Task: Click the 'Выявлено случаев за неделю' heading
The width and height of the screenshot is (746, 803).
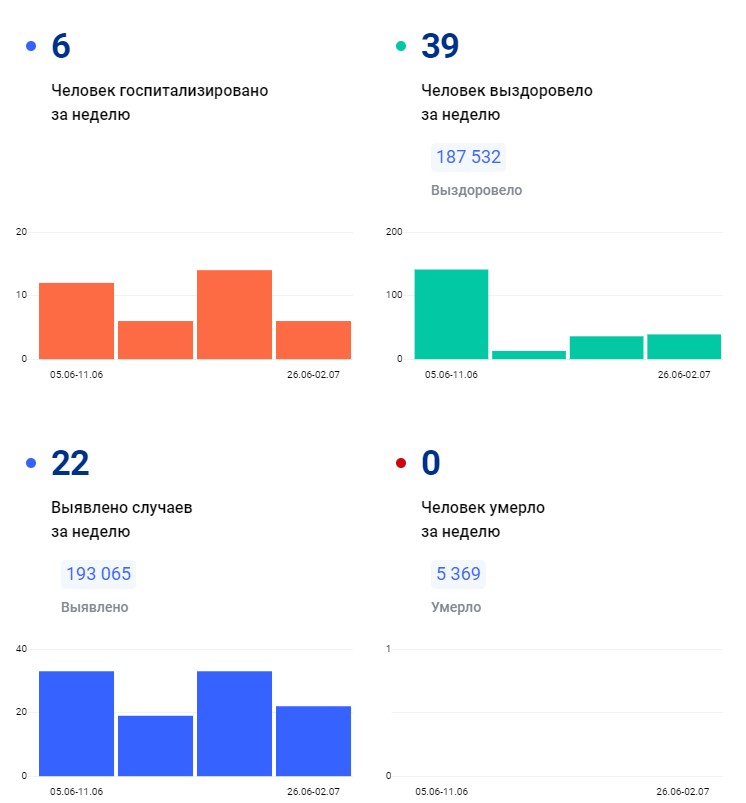Action: [122, 519]
